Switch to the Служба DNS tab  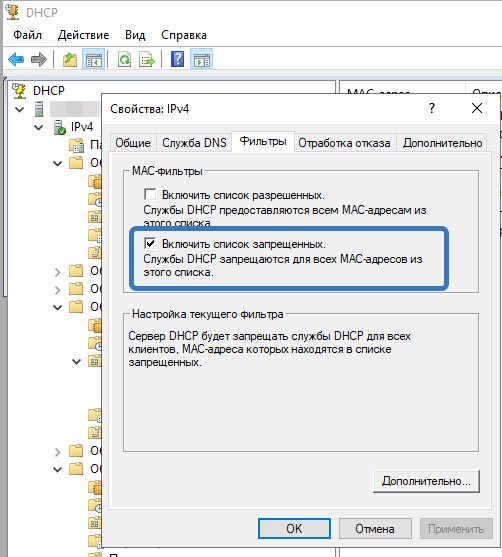tap(194, 143)
